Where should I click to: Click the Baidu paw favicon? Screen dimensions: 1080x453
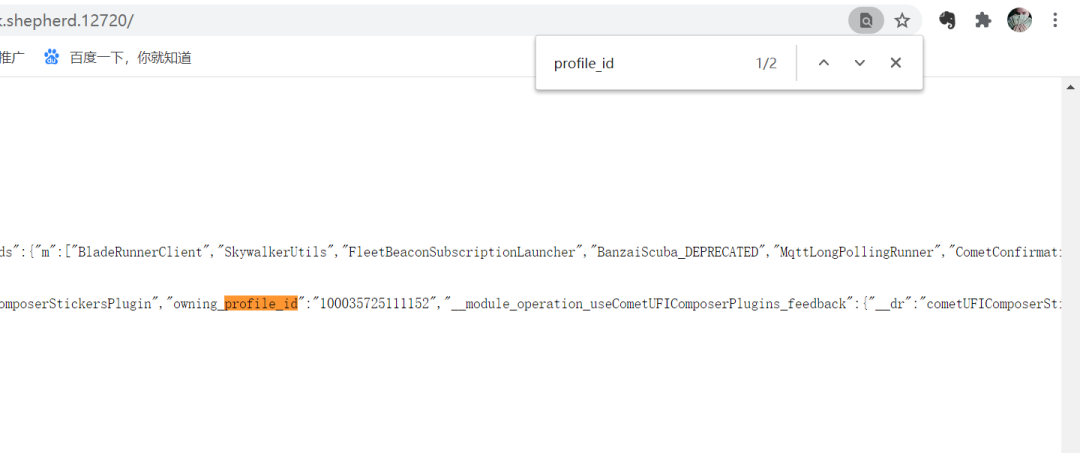(52, 58)
